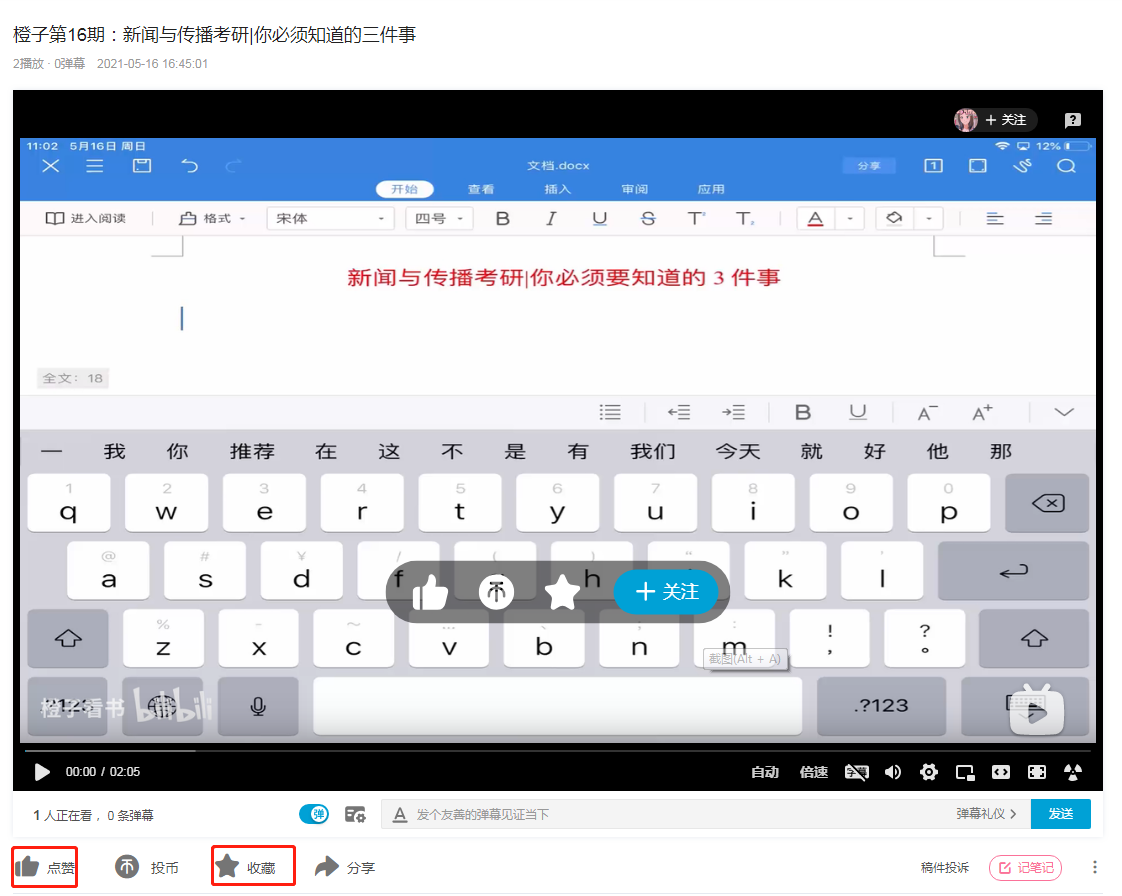1122x896 pixels.
Task: Click the radiation-style icon in the player bar
Action: coord(1073,771)
